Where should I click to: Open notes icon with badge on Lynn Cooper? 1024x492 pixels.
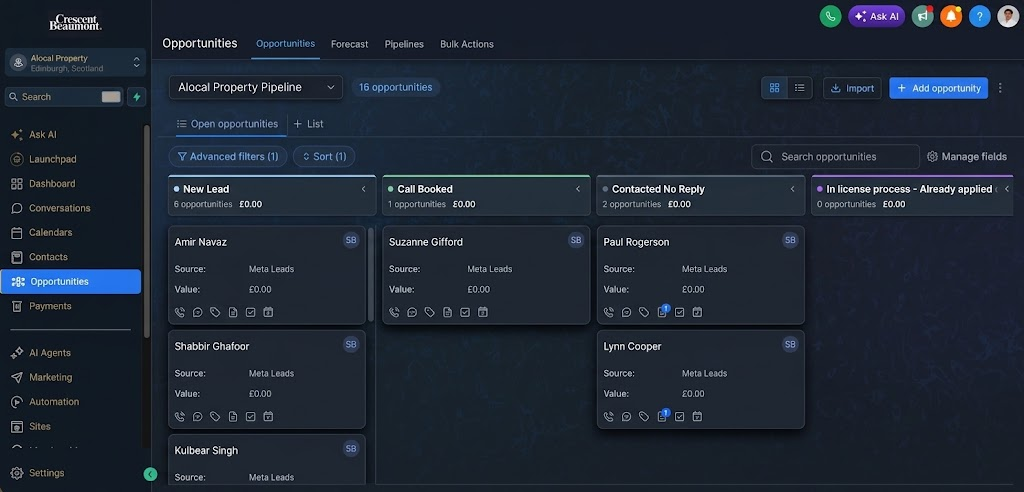[x=662, y=416]
